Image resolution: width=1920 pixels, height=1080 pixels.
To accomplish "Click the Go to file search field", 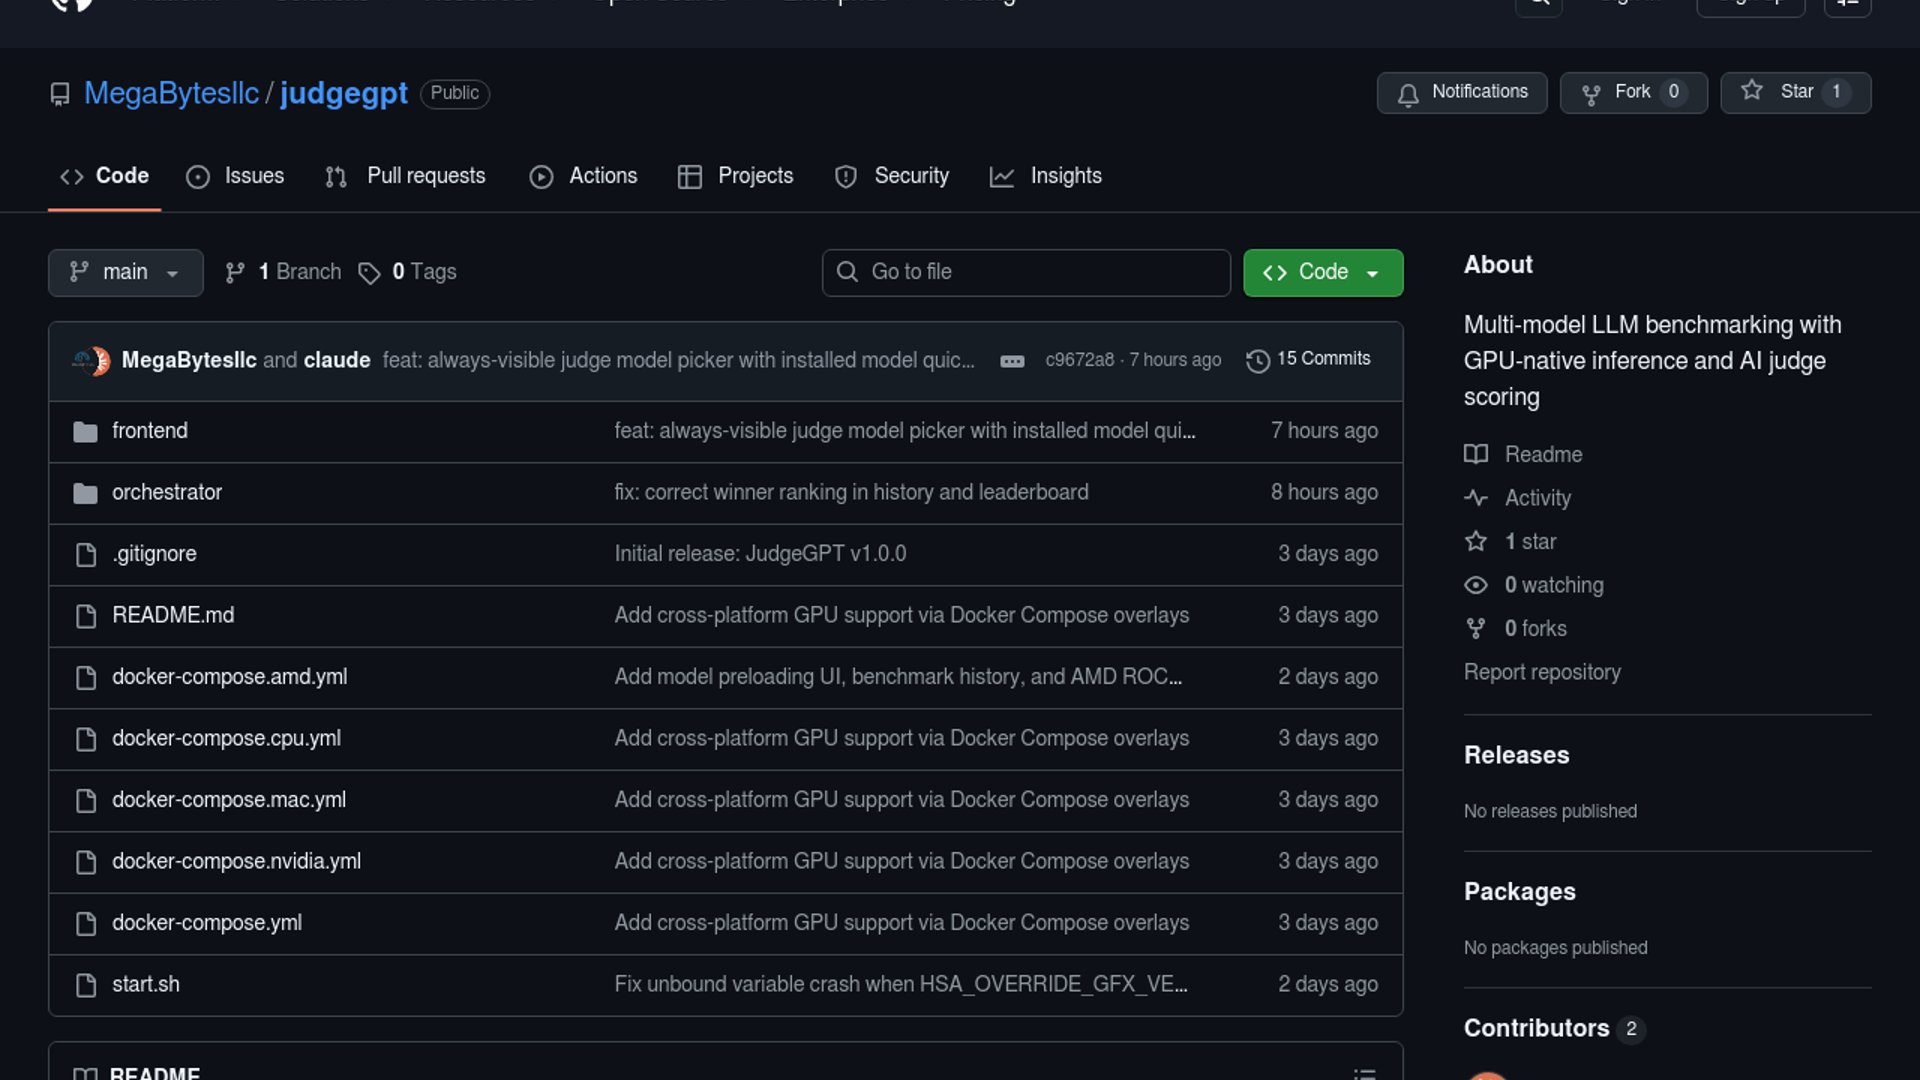I will [1026, 272].
